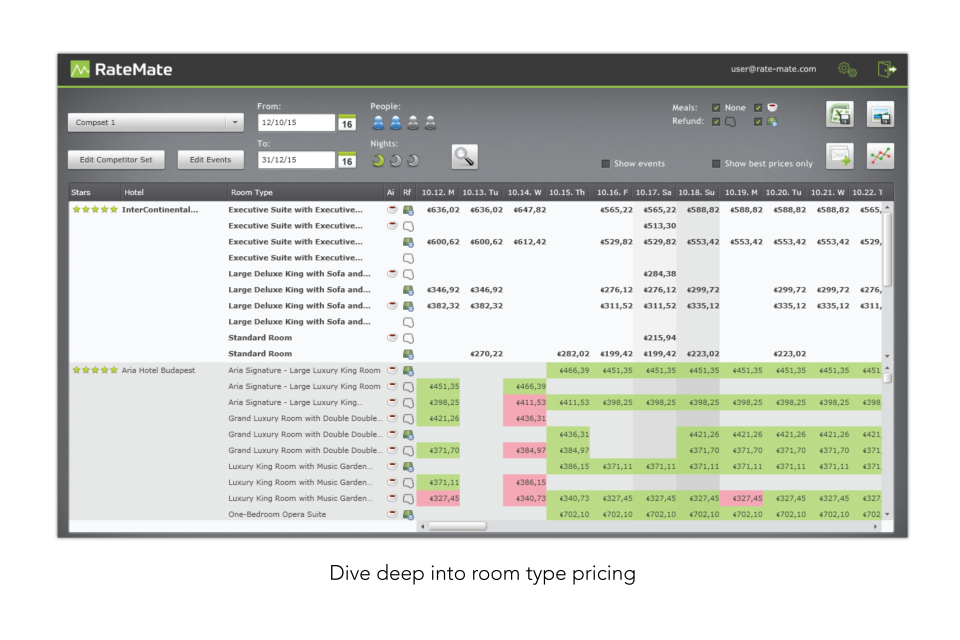960x640 pixels.
Task: Click the RateMate logo
Action: point(118,68)
